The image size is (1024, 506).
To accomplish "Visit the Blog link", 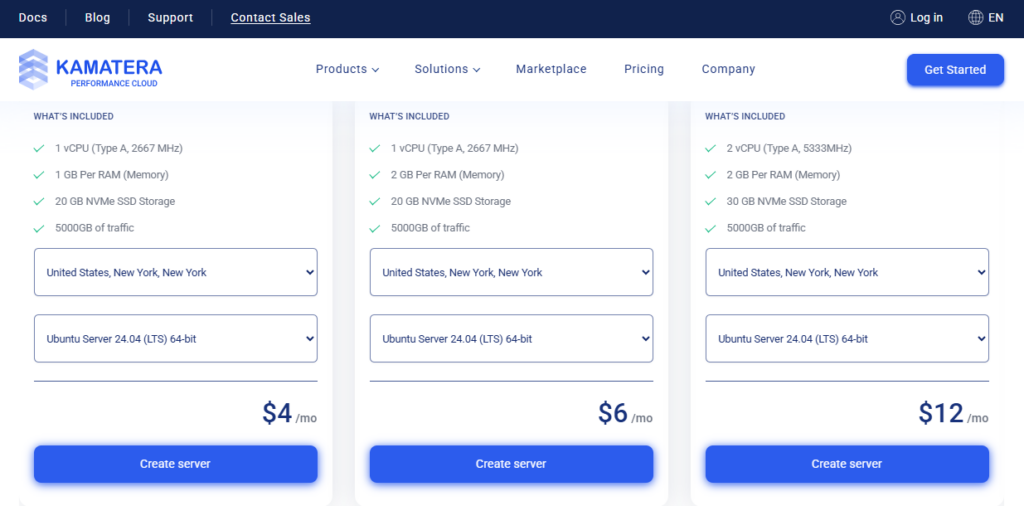I will click(x=98, y=18).
